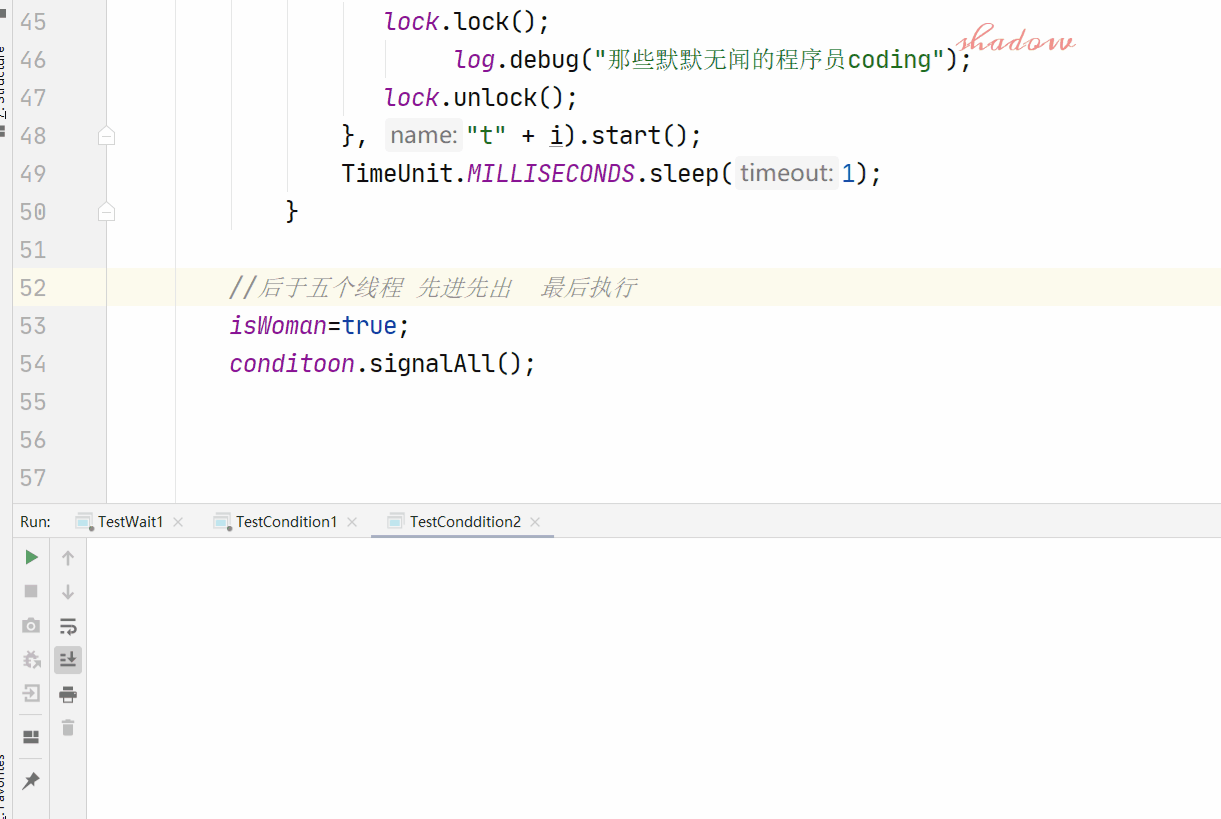Click the isWoman=true assignment
The image size is (1221, 819).
coord(320,326)
